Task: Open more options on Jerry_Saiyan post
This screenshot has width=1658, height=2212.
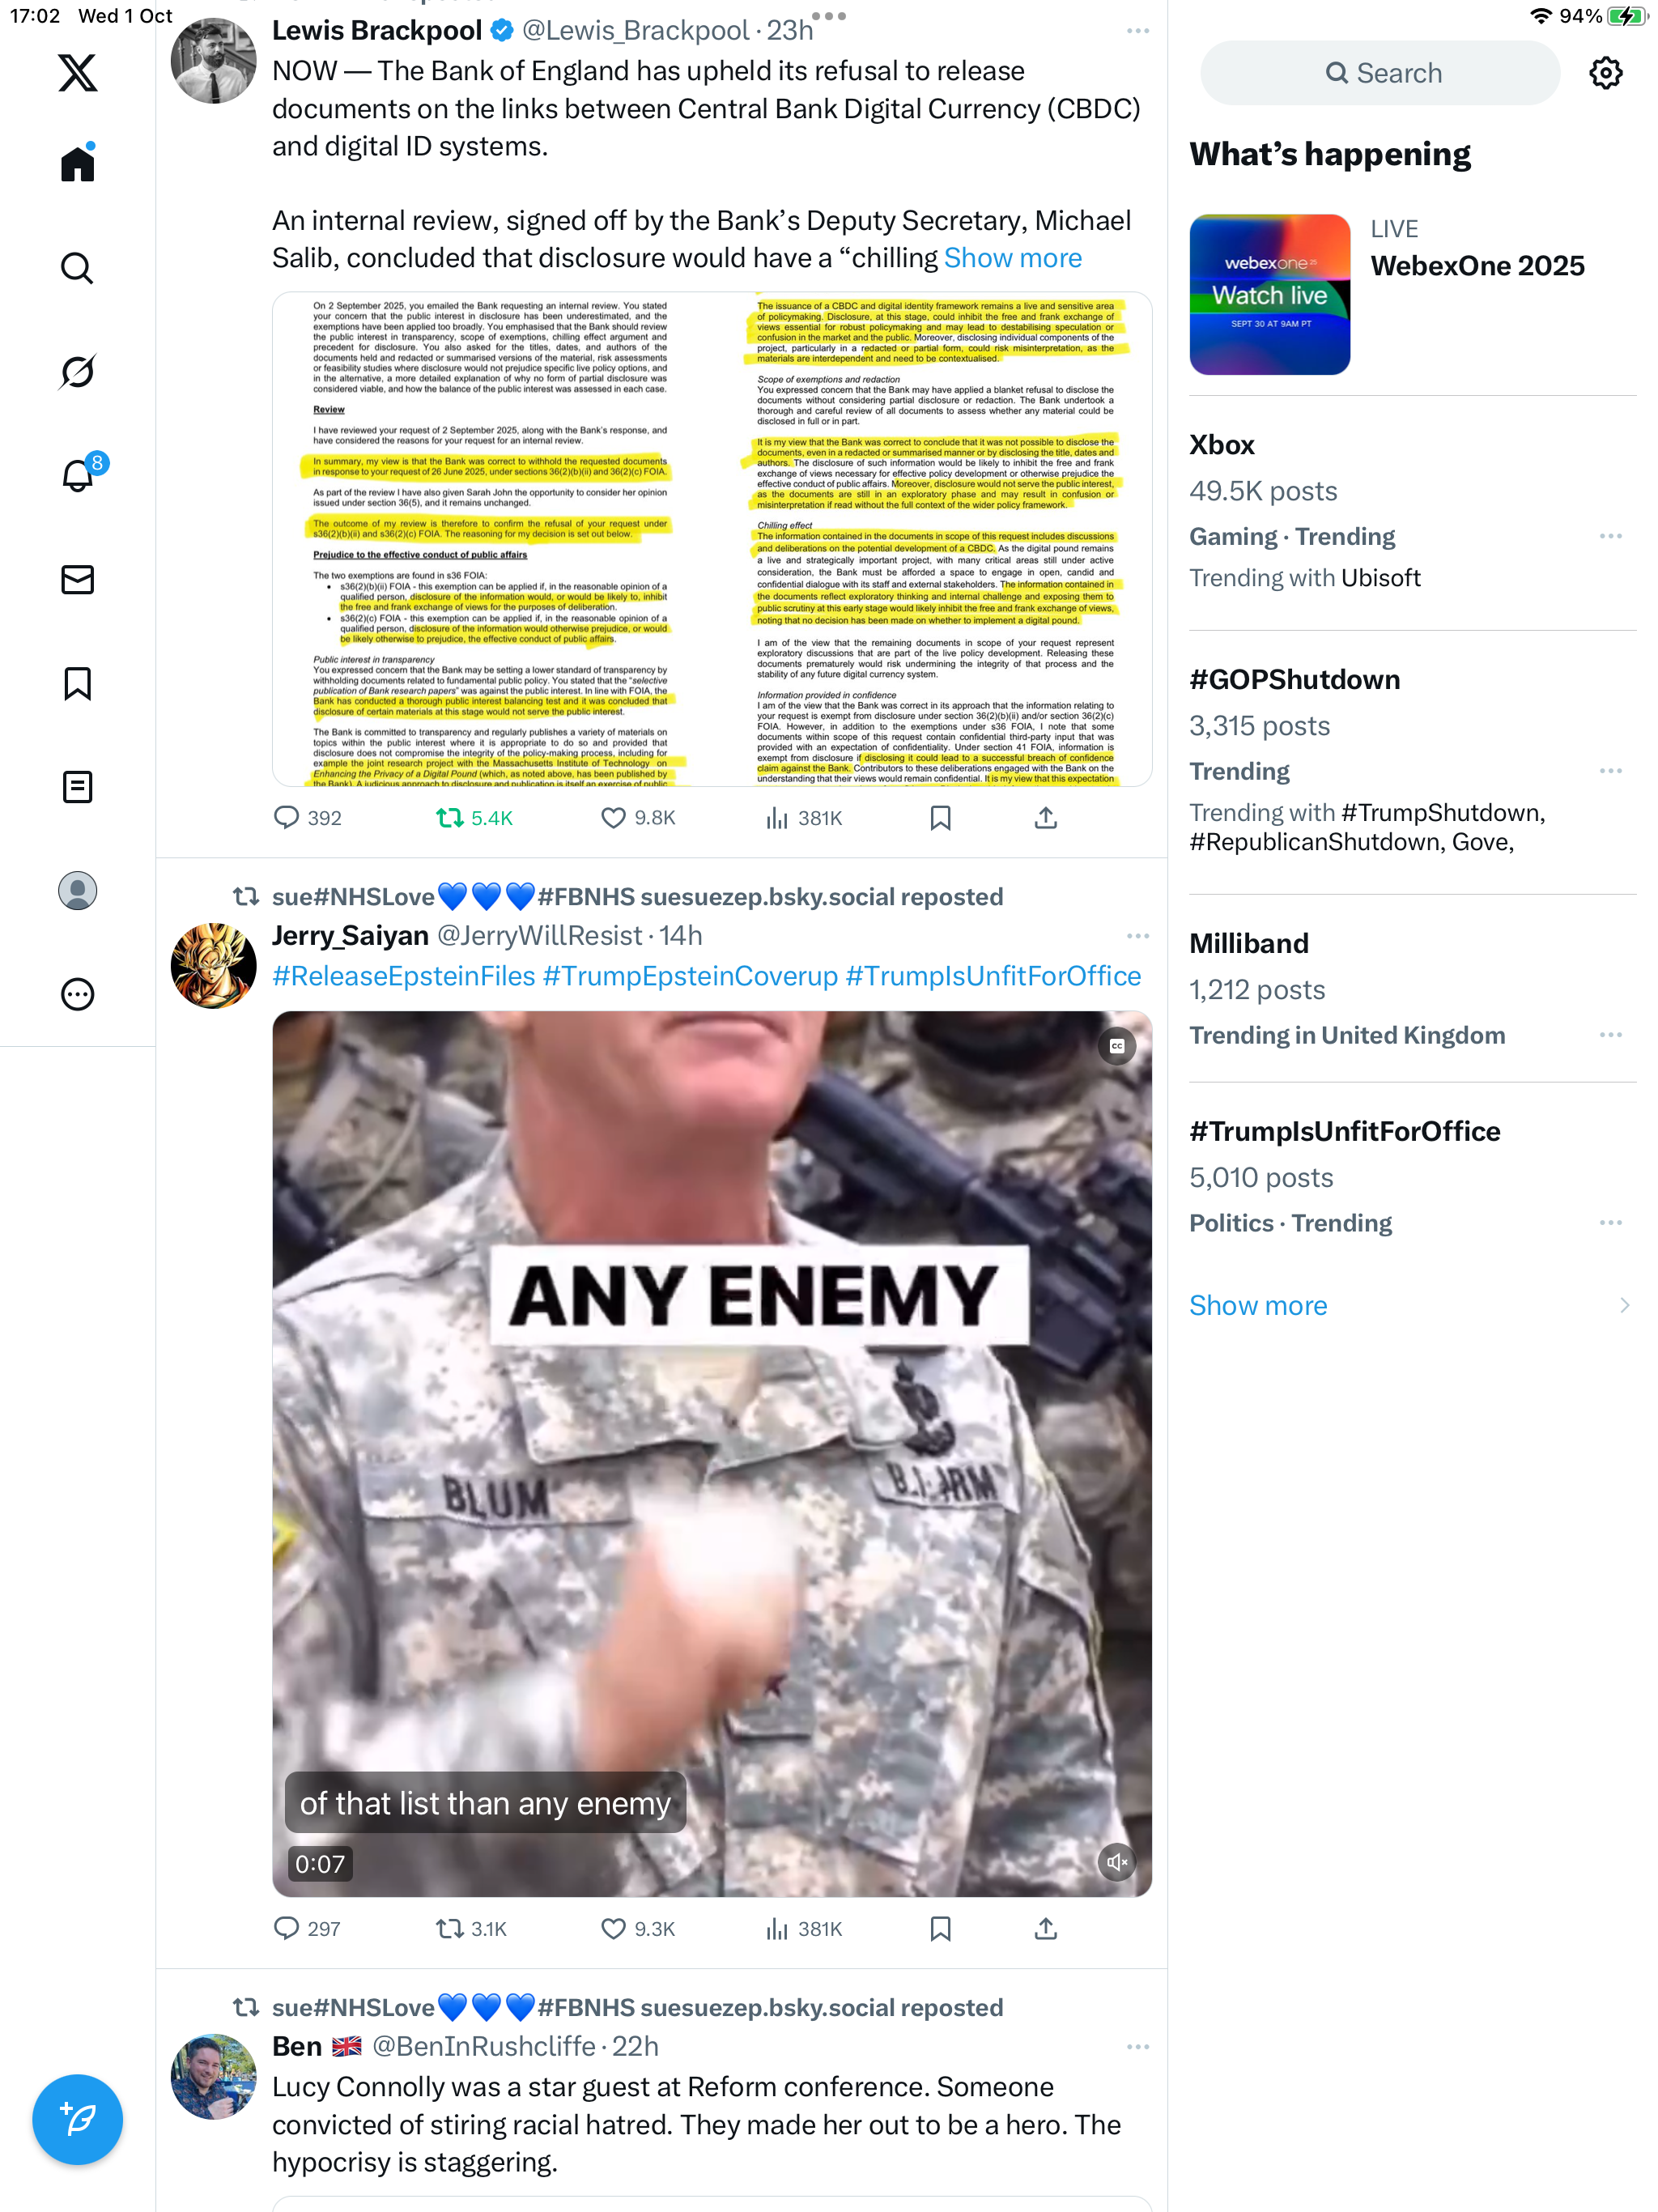Action: [1137, 936]
